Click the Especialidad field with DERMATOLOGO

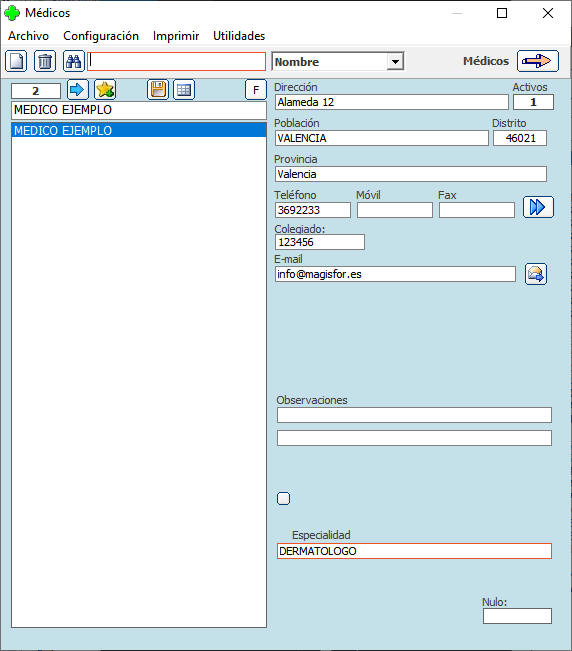click(414, 551)
